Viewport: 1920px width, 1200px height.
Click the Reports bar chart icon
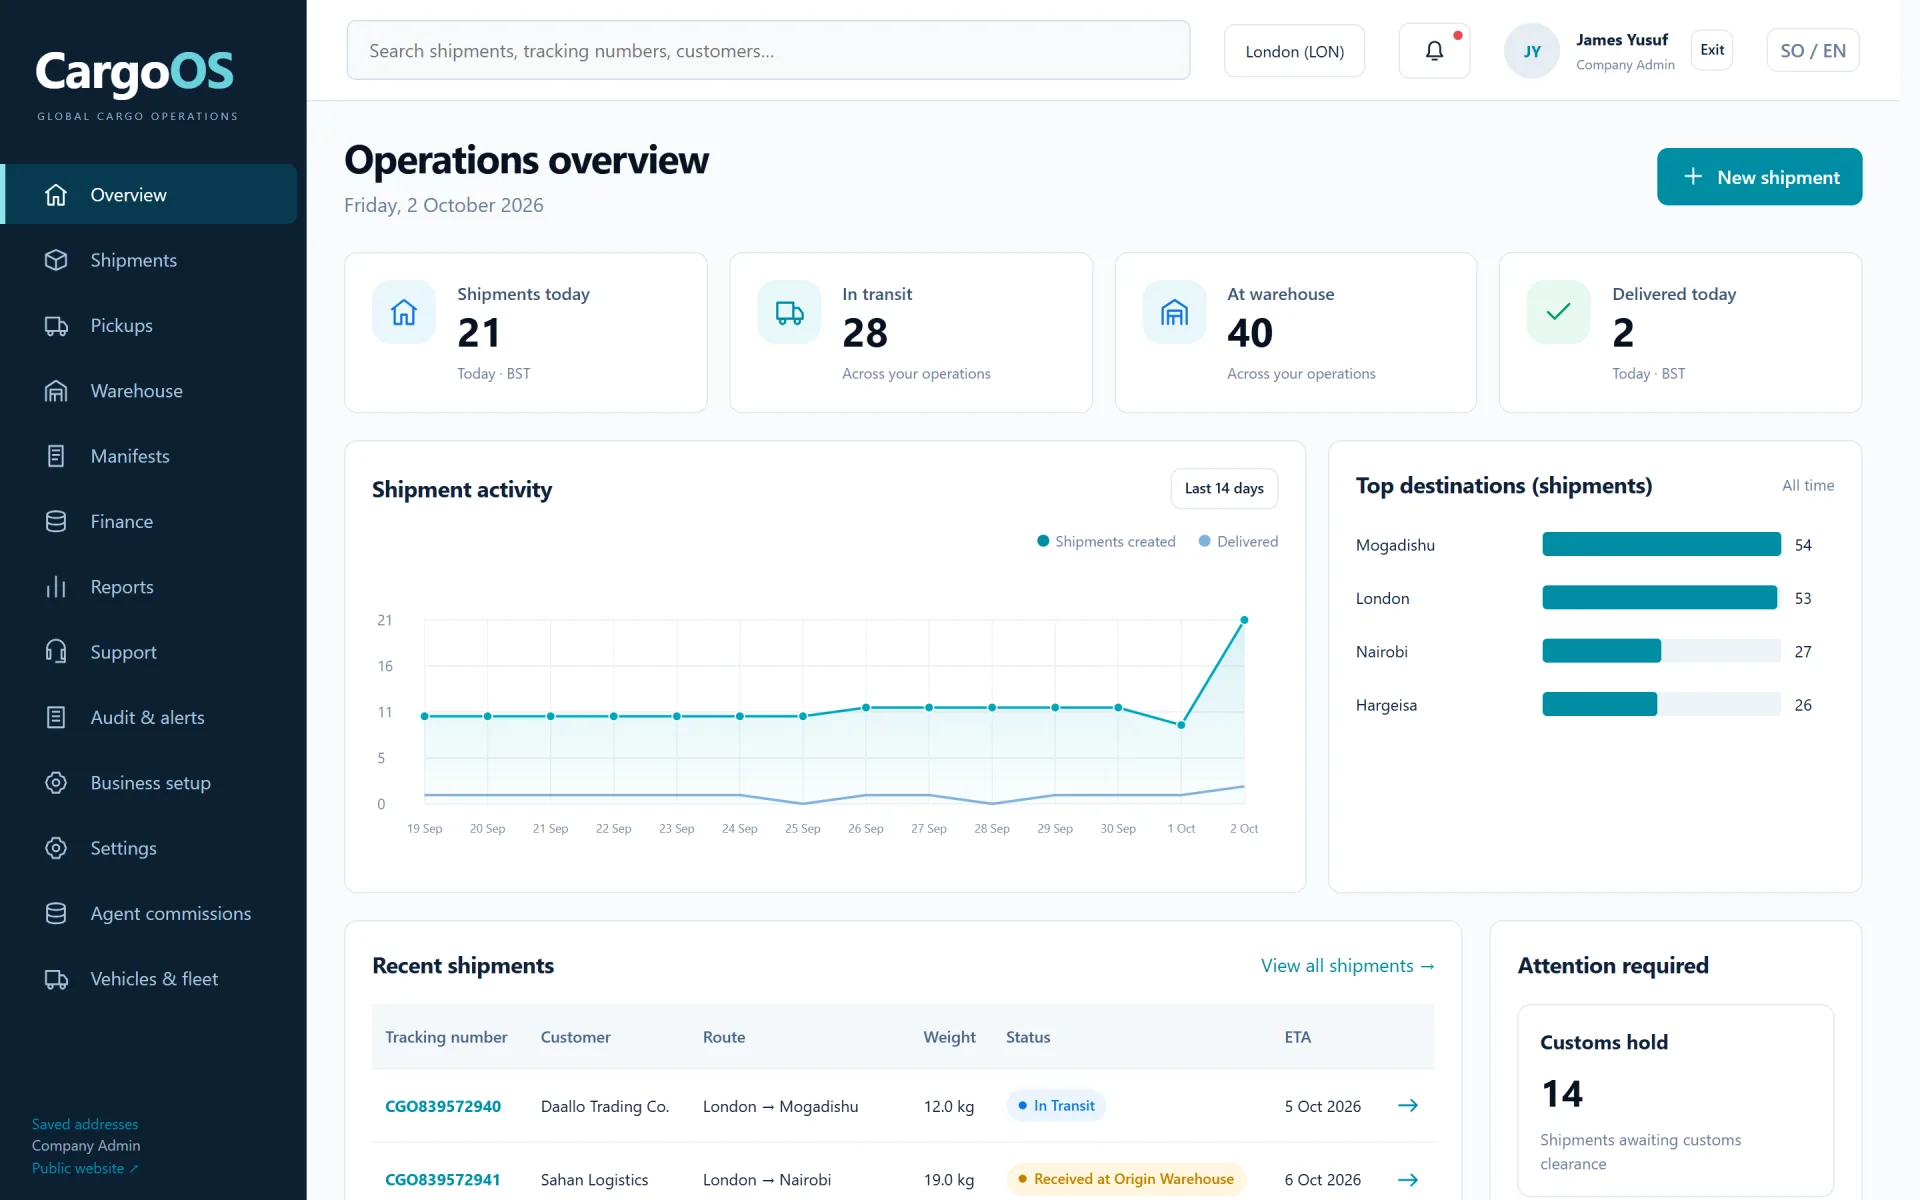pos(56,587)
